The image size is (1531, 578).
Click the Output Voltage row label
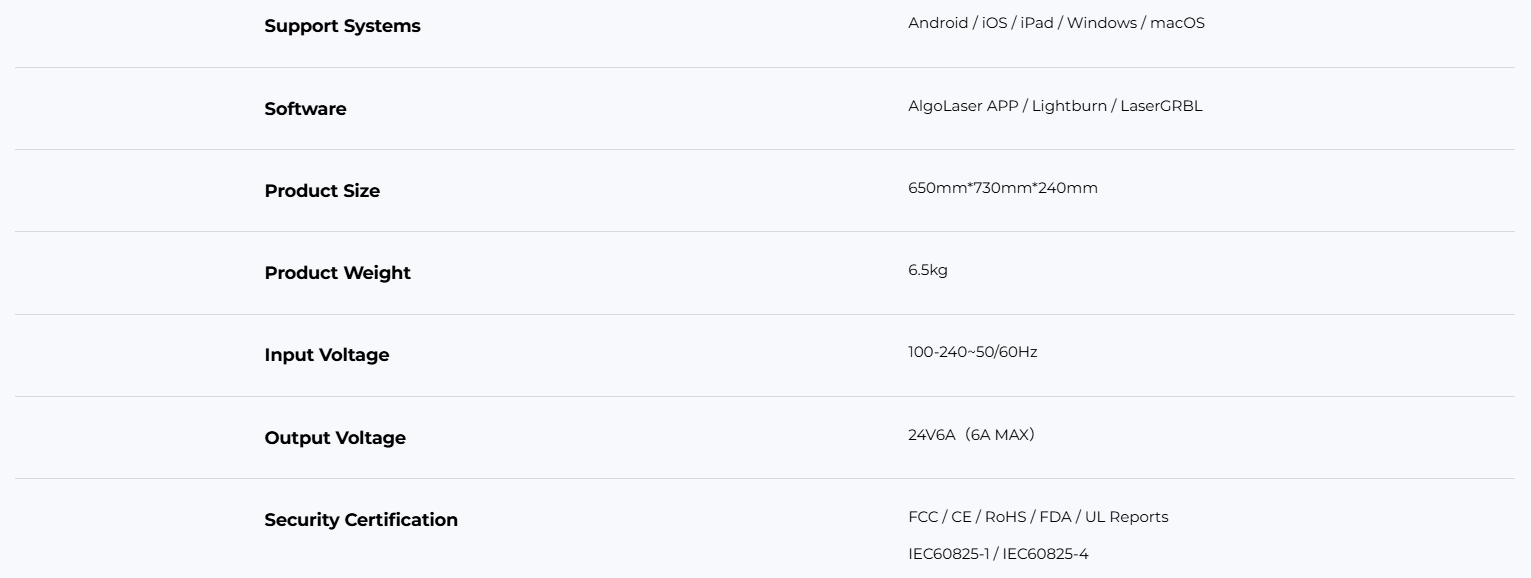coord(335,438)
